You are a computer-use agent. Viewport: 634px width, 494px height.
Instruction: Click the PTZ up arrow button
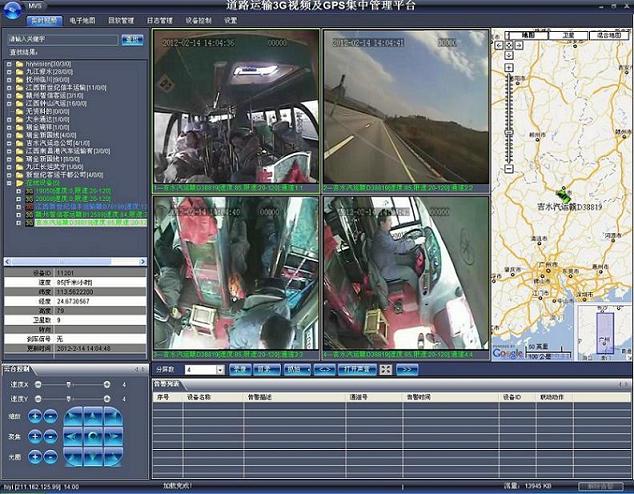coord(93,416)
